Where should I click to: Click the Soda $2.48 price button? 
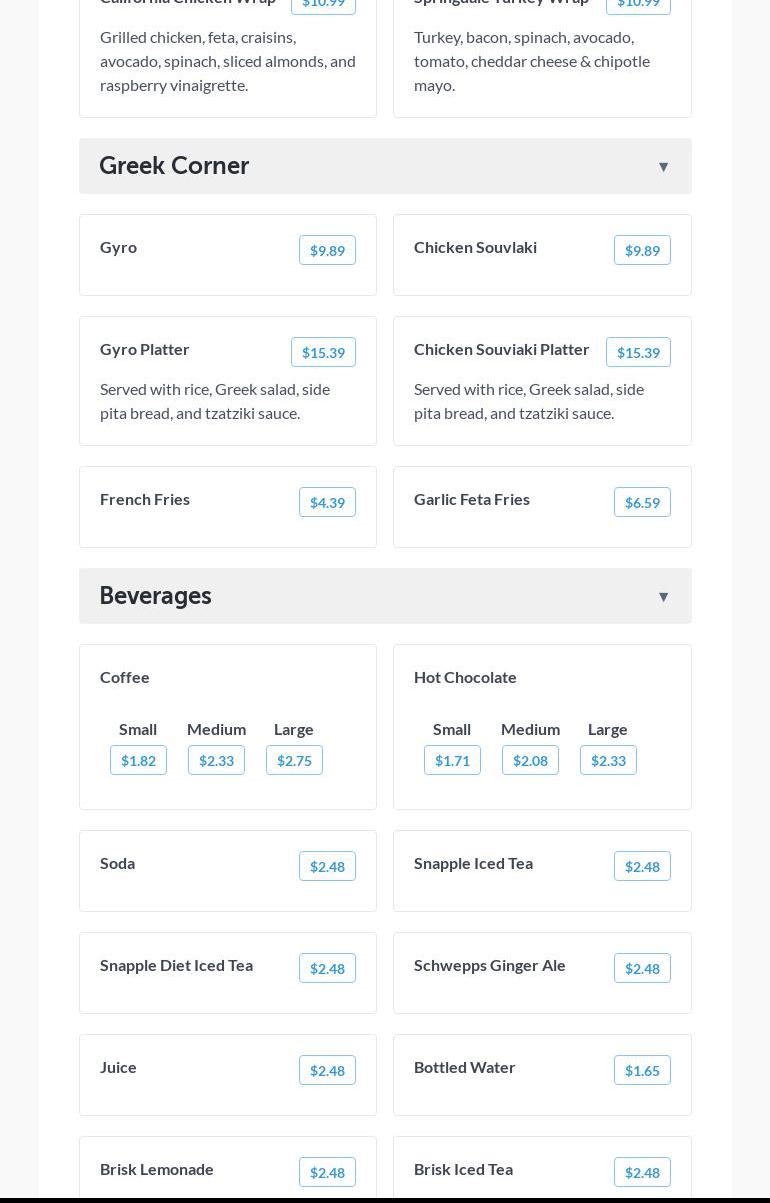pyautogui.click(x=327, y=867)
